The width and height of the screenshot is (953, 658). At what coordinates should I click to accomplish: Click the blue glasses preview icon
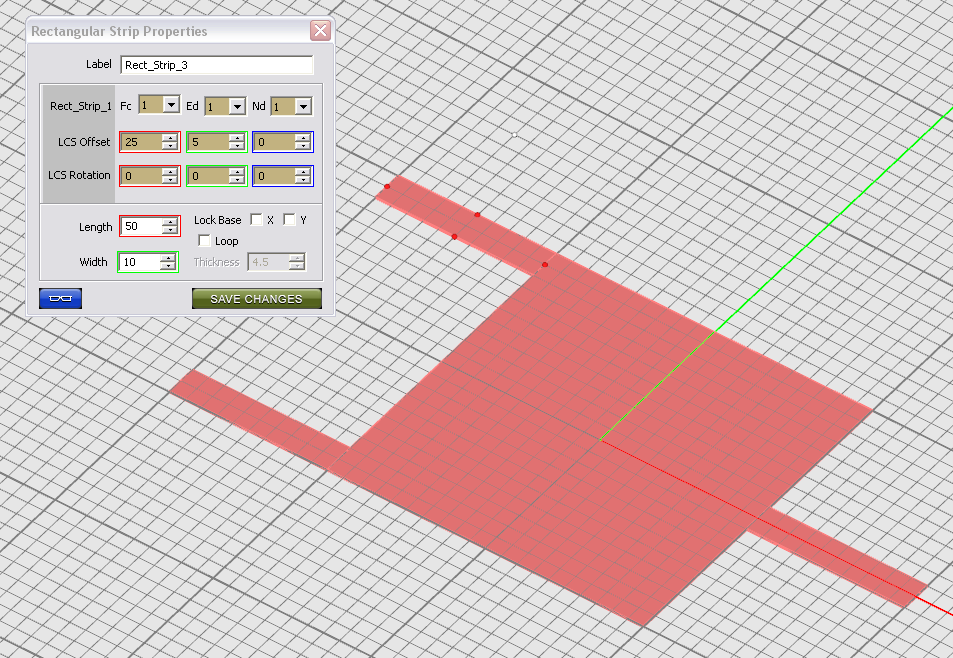(x=60, y=298)
